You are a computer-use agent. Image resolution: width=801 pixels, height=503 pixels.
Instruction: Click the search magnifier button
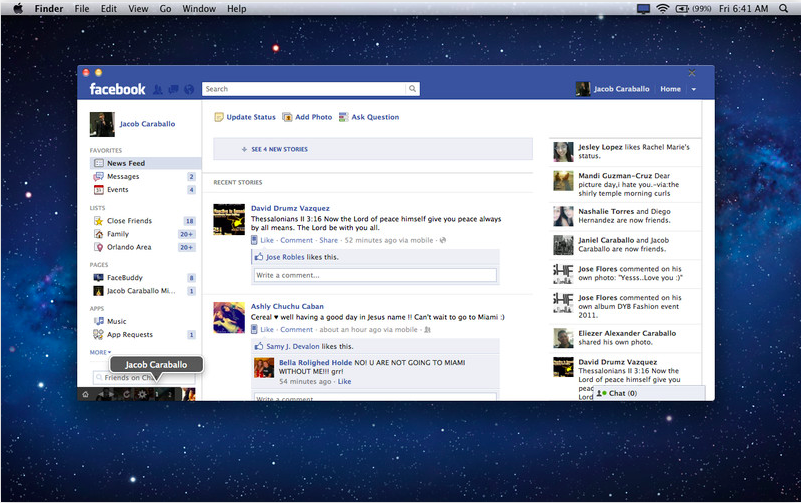(x=412, y=89)
